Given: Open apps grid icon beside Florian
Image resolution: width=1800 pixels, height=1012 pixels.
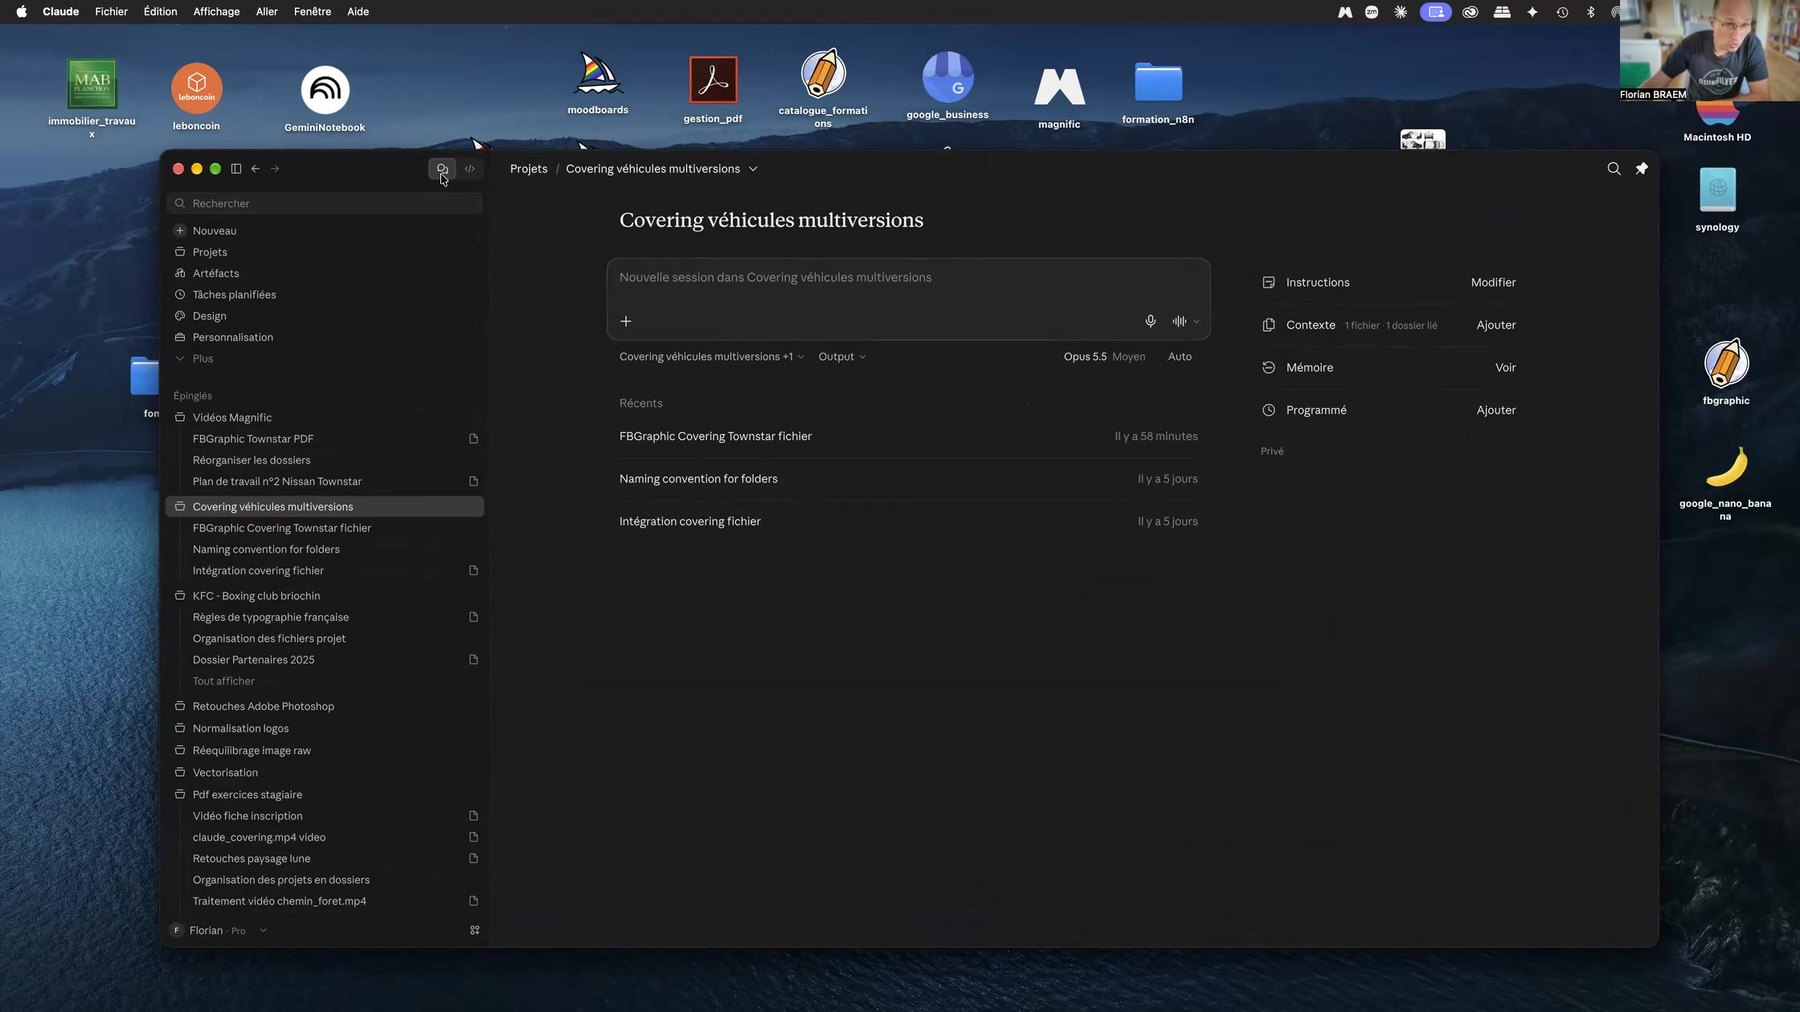Looking at the screenshot, I should tap(475, 930).
